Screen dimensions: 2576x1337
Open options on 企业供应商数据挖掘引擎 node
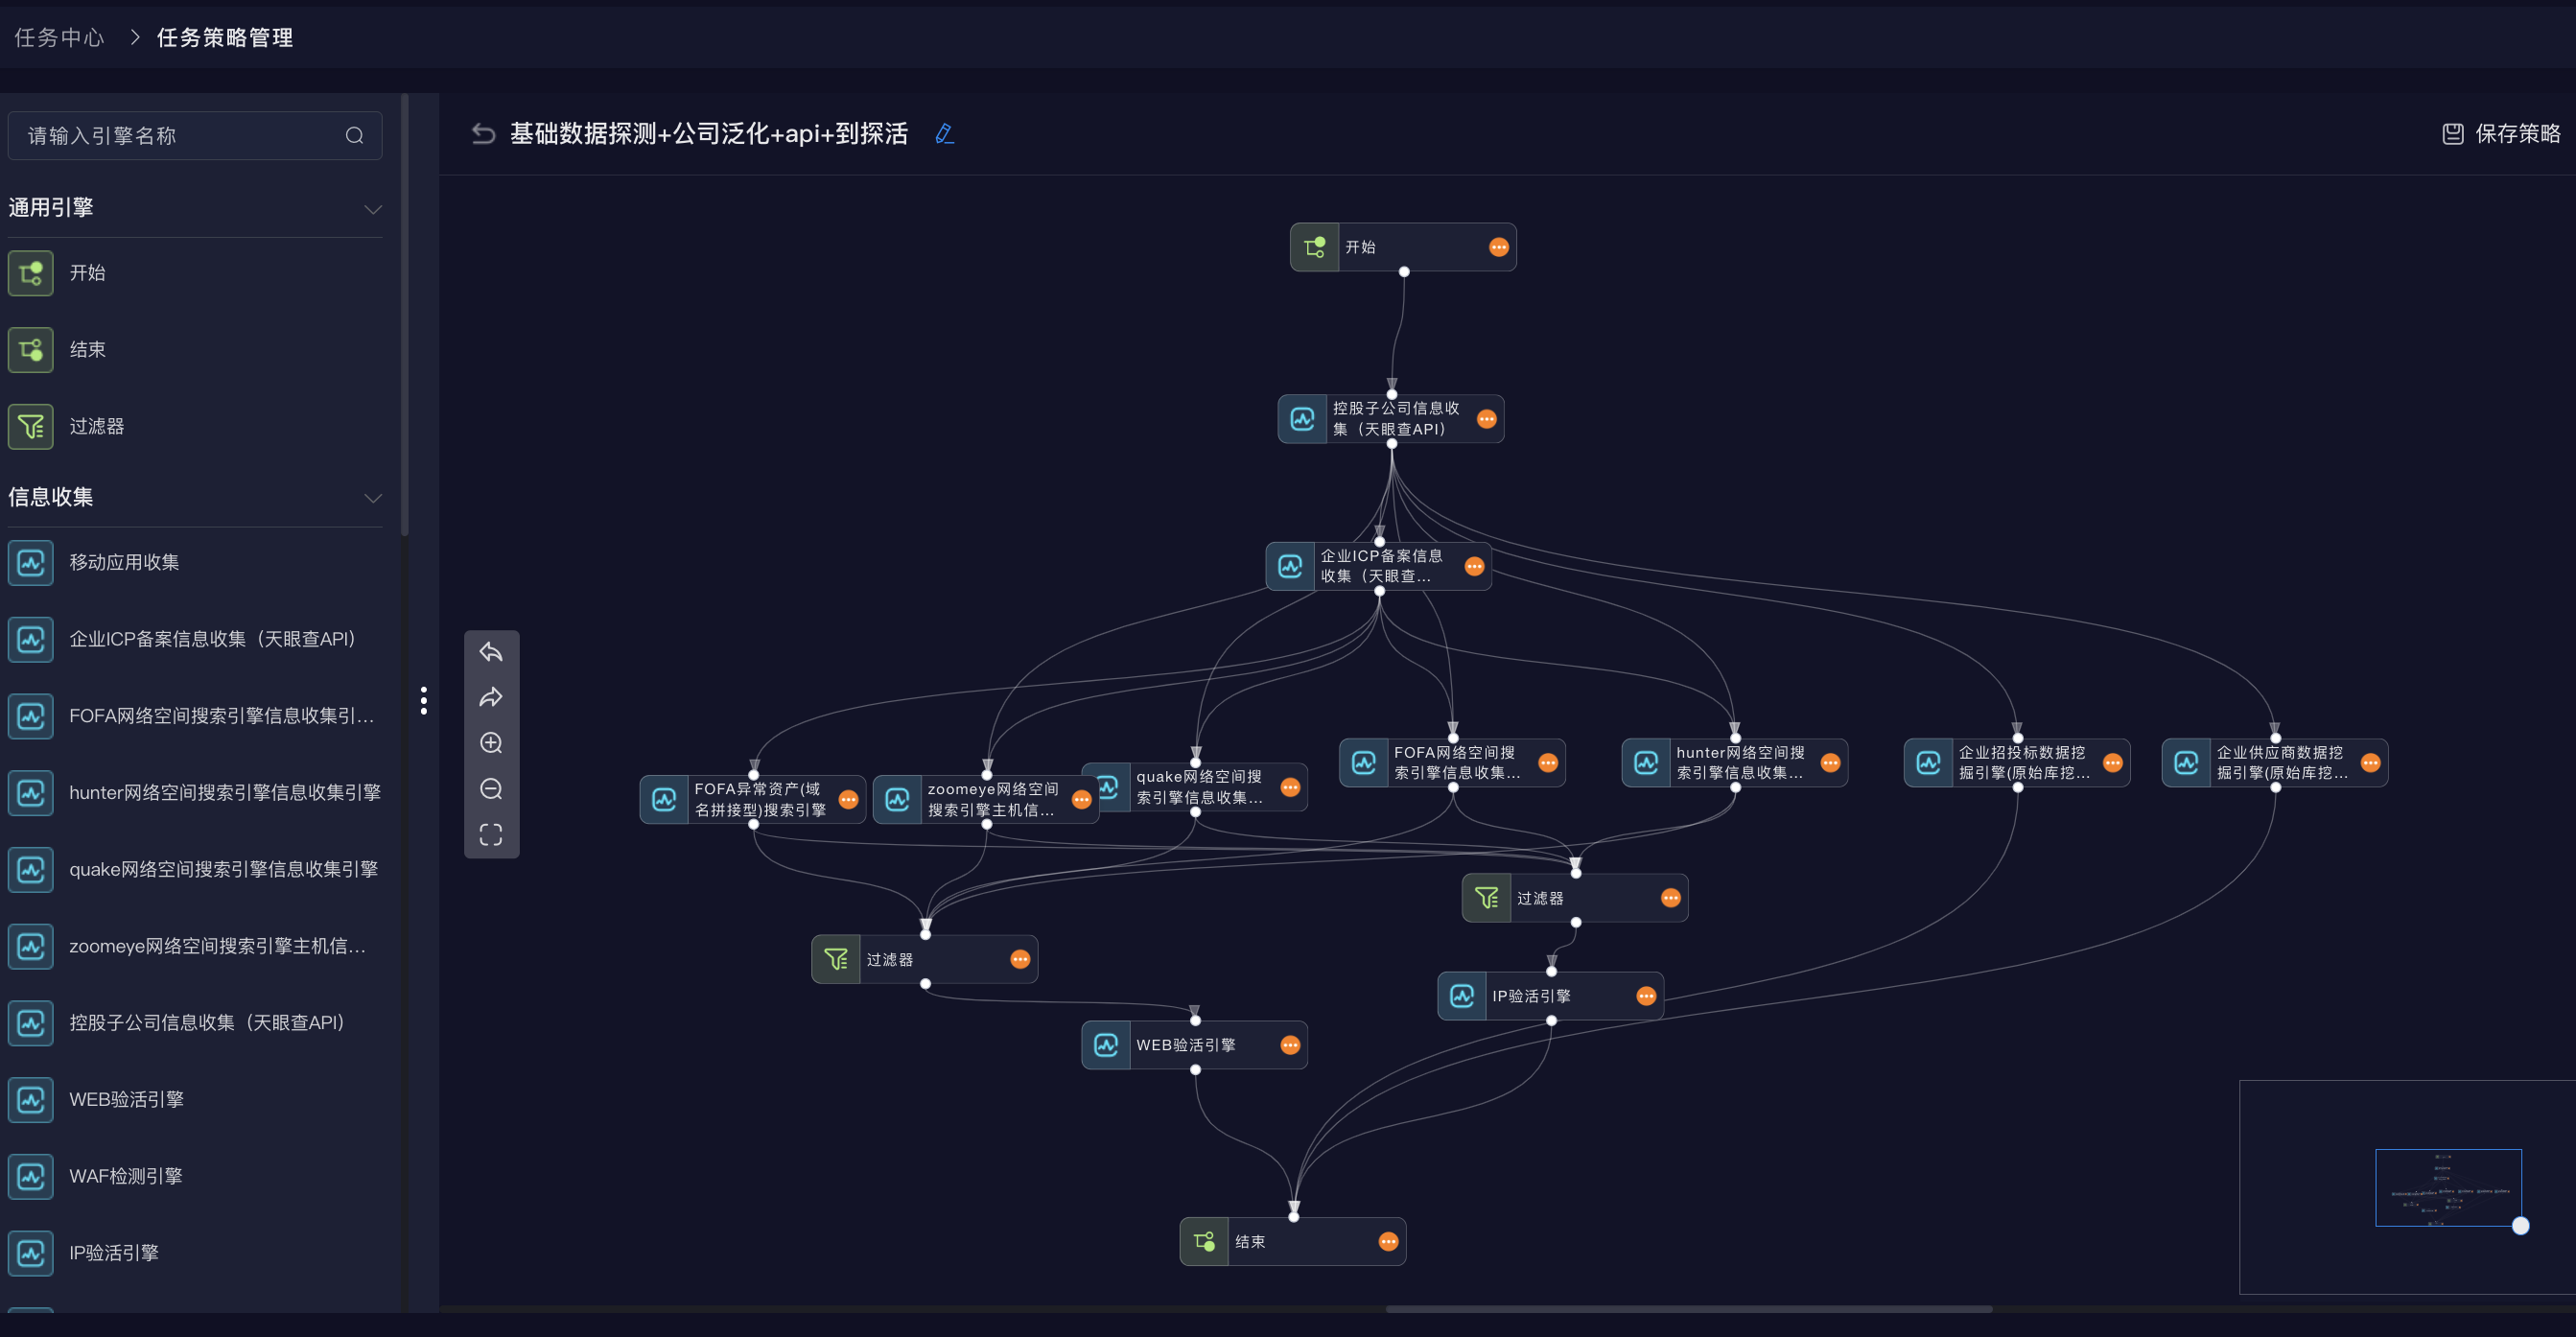(2370, 763)
